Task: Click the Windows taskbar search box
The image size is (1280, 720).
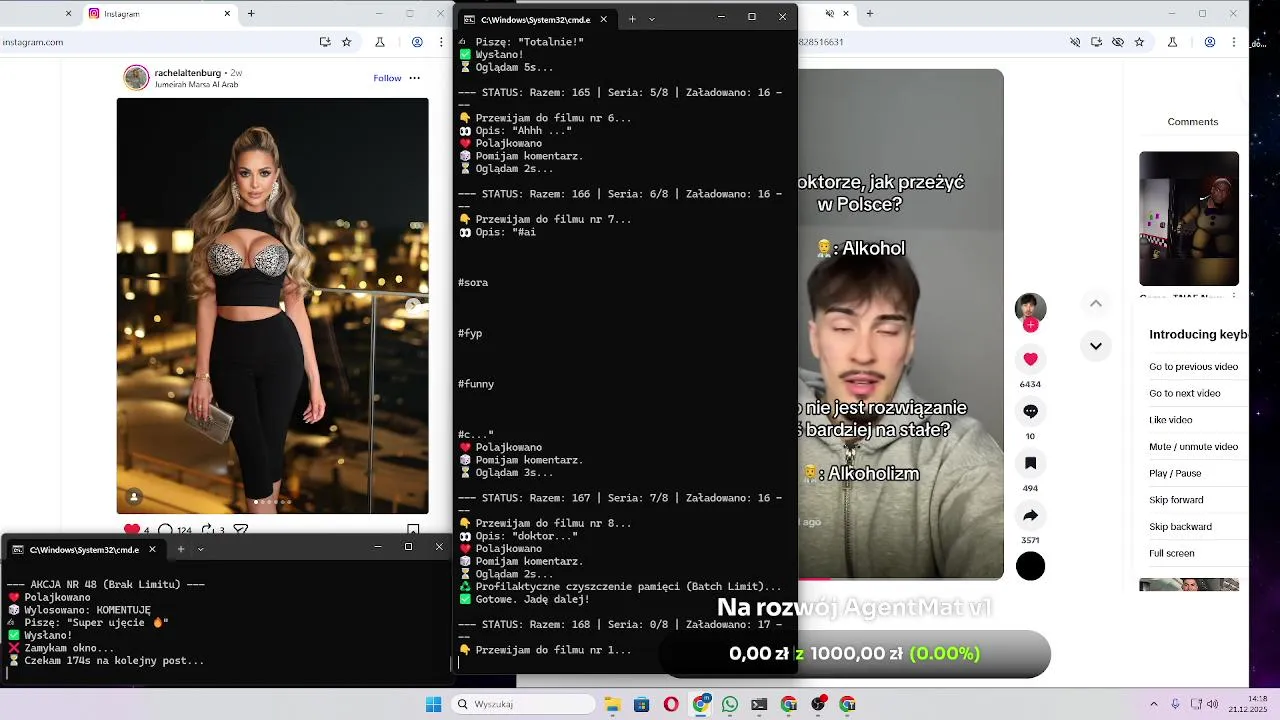Action: point(522,704)
